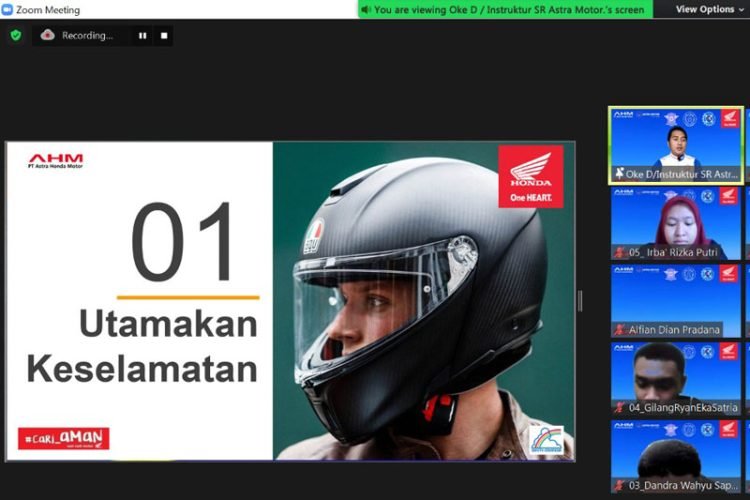750x500 pixels.
Task: Click the 'Zoom Meeting' window title
Action: [x=48, y=10]
